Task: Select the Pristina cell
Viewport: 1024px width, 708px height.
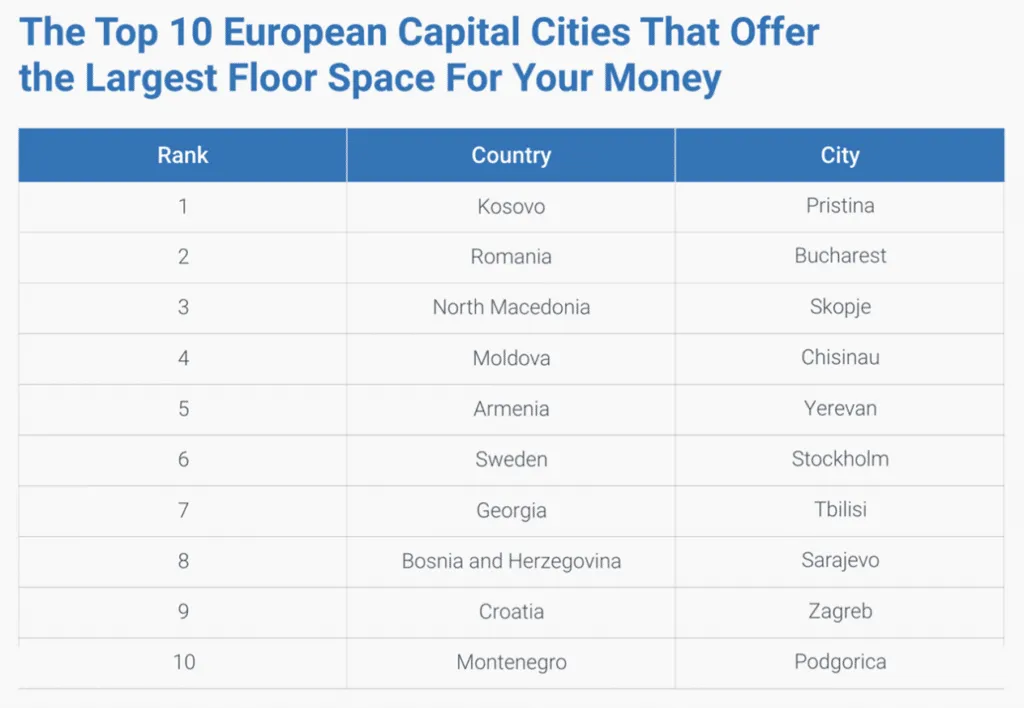Action: coord(840,206)
